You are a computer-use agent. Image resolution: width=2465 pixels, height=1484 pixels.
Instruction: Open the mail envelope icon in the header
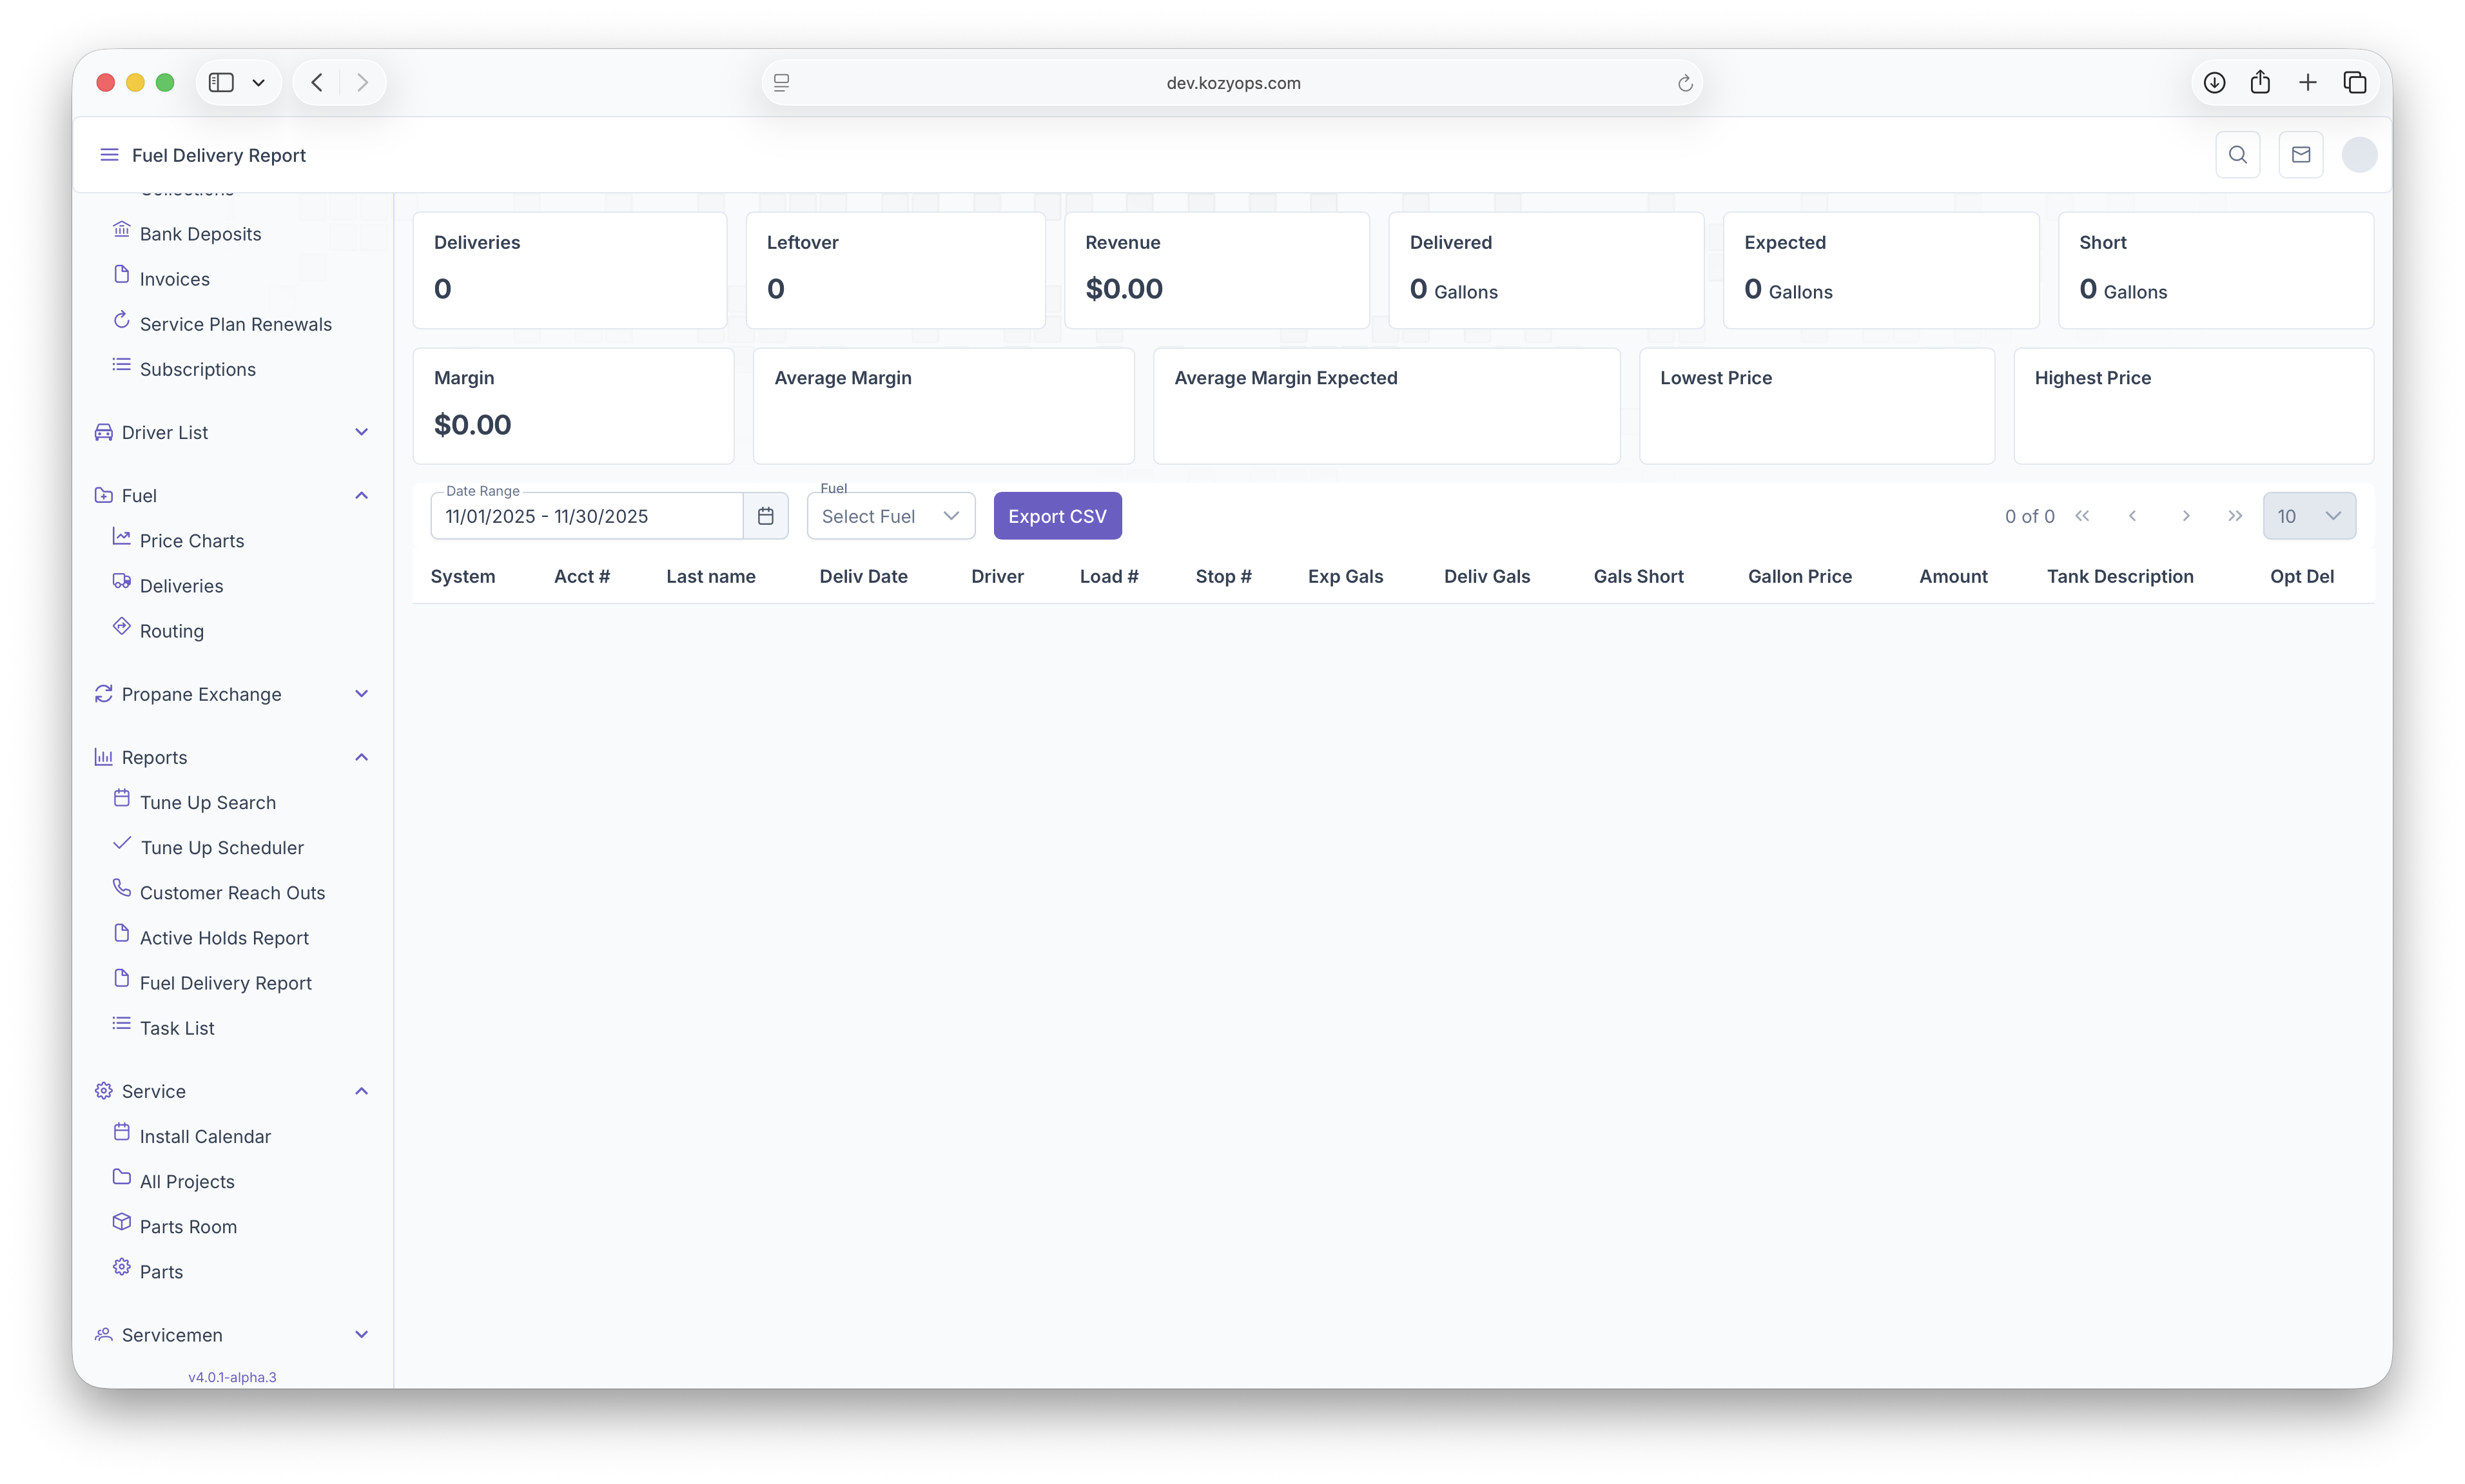[x=2301, y=155]
